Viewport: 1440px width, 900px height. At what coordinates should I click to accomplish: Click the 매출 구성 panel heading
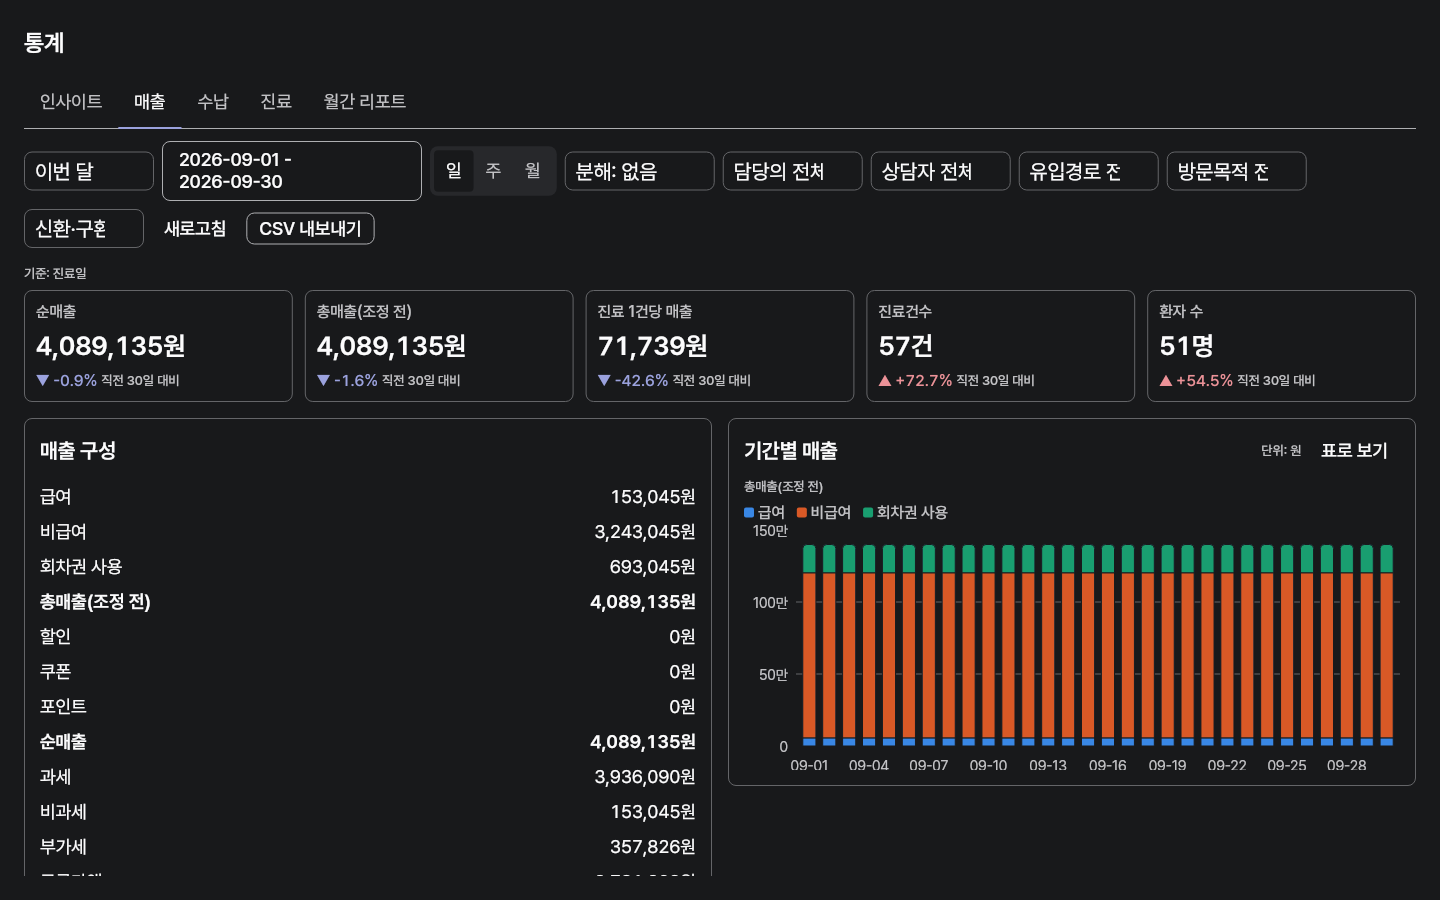pyautogui.click(x=78, y=451)
